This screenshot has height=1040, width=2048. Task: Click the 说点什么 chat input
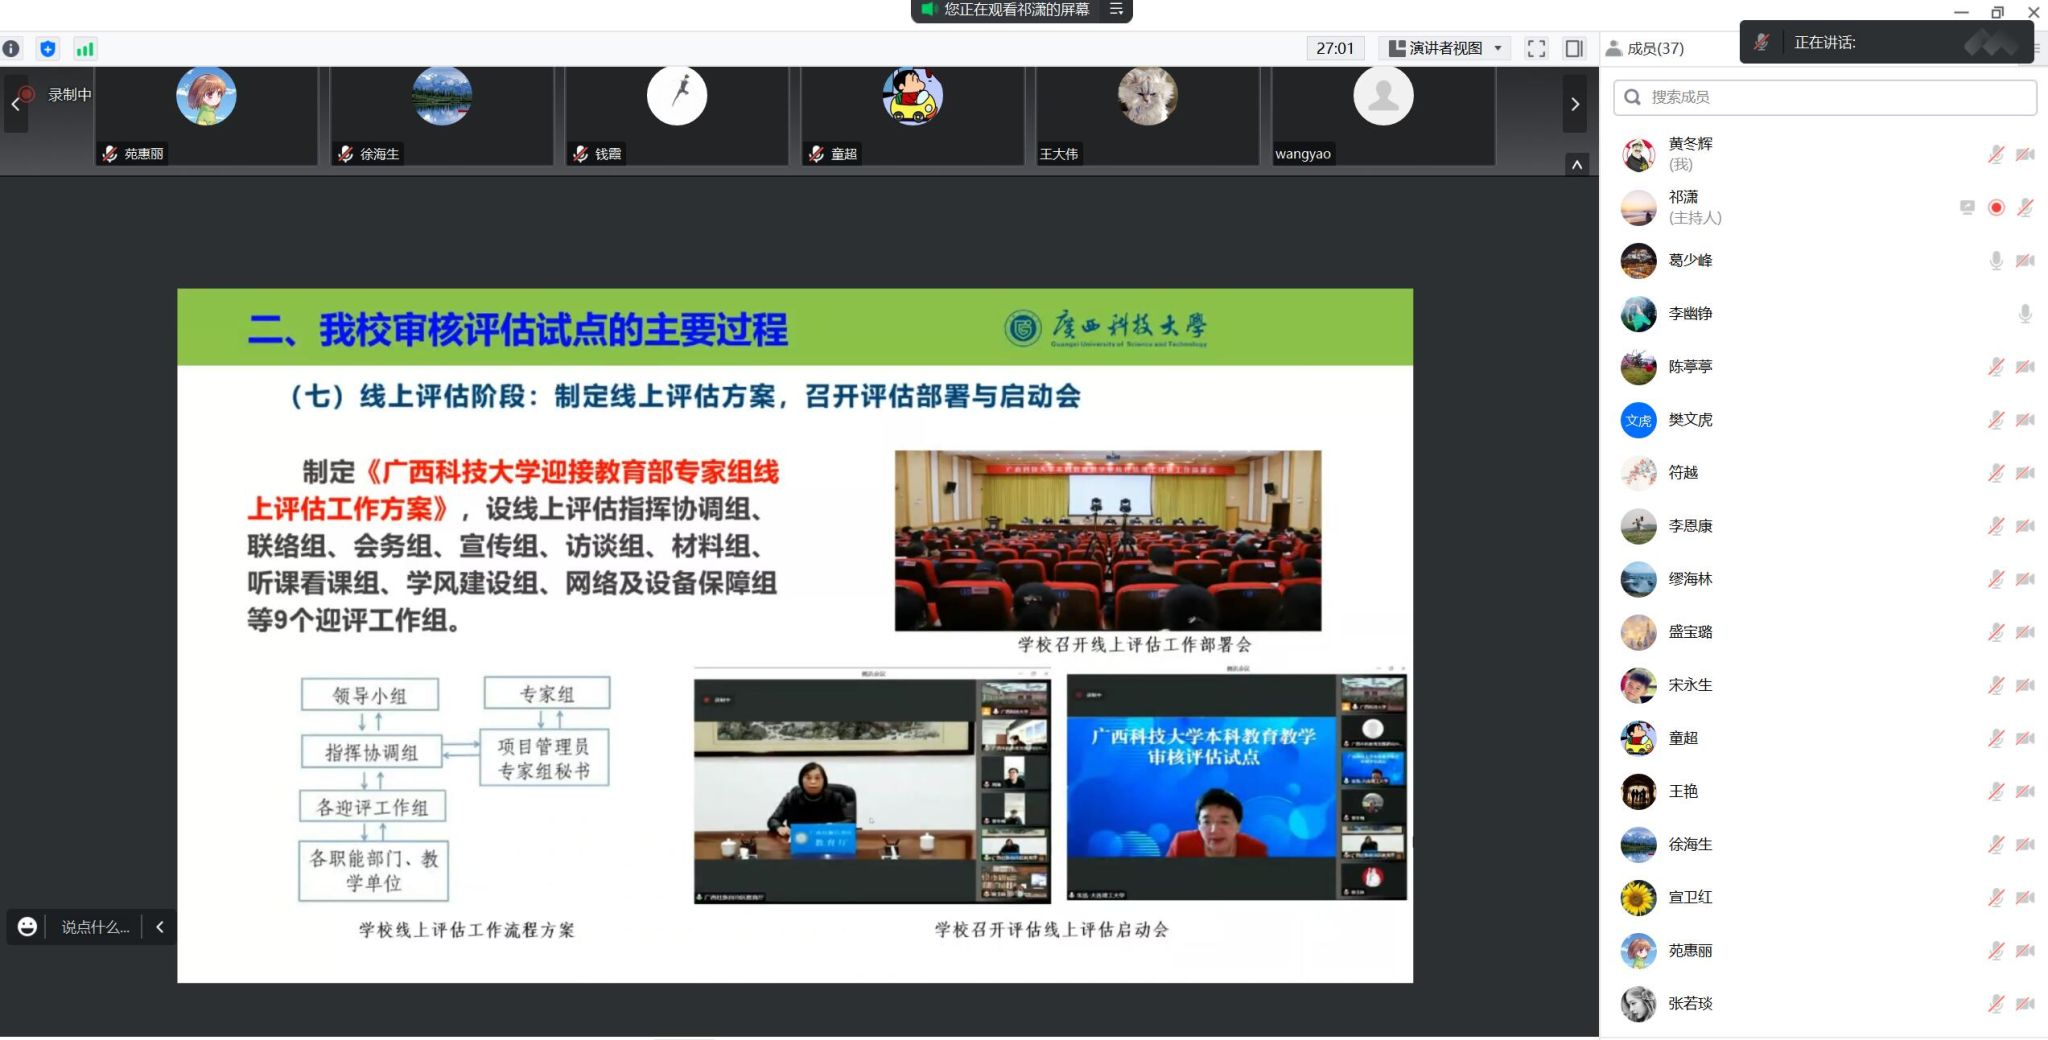tap(95, 927)
